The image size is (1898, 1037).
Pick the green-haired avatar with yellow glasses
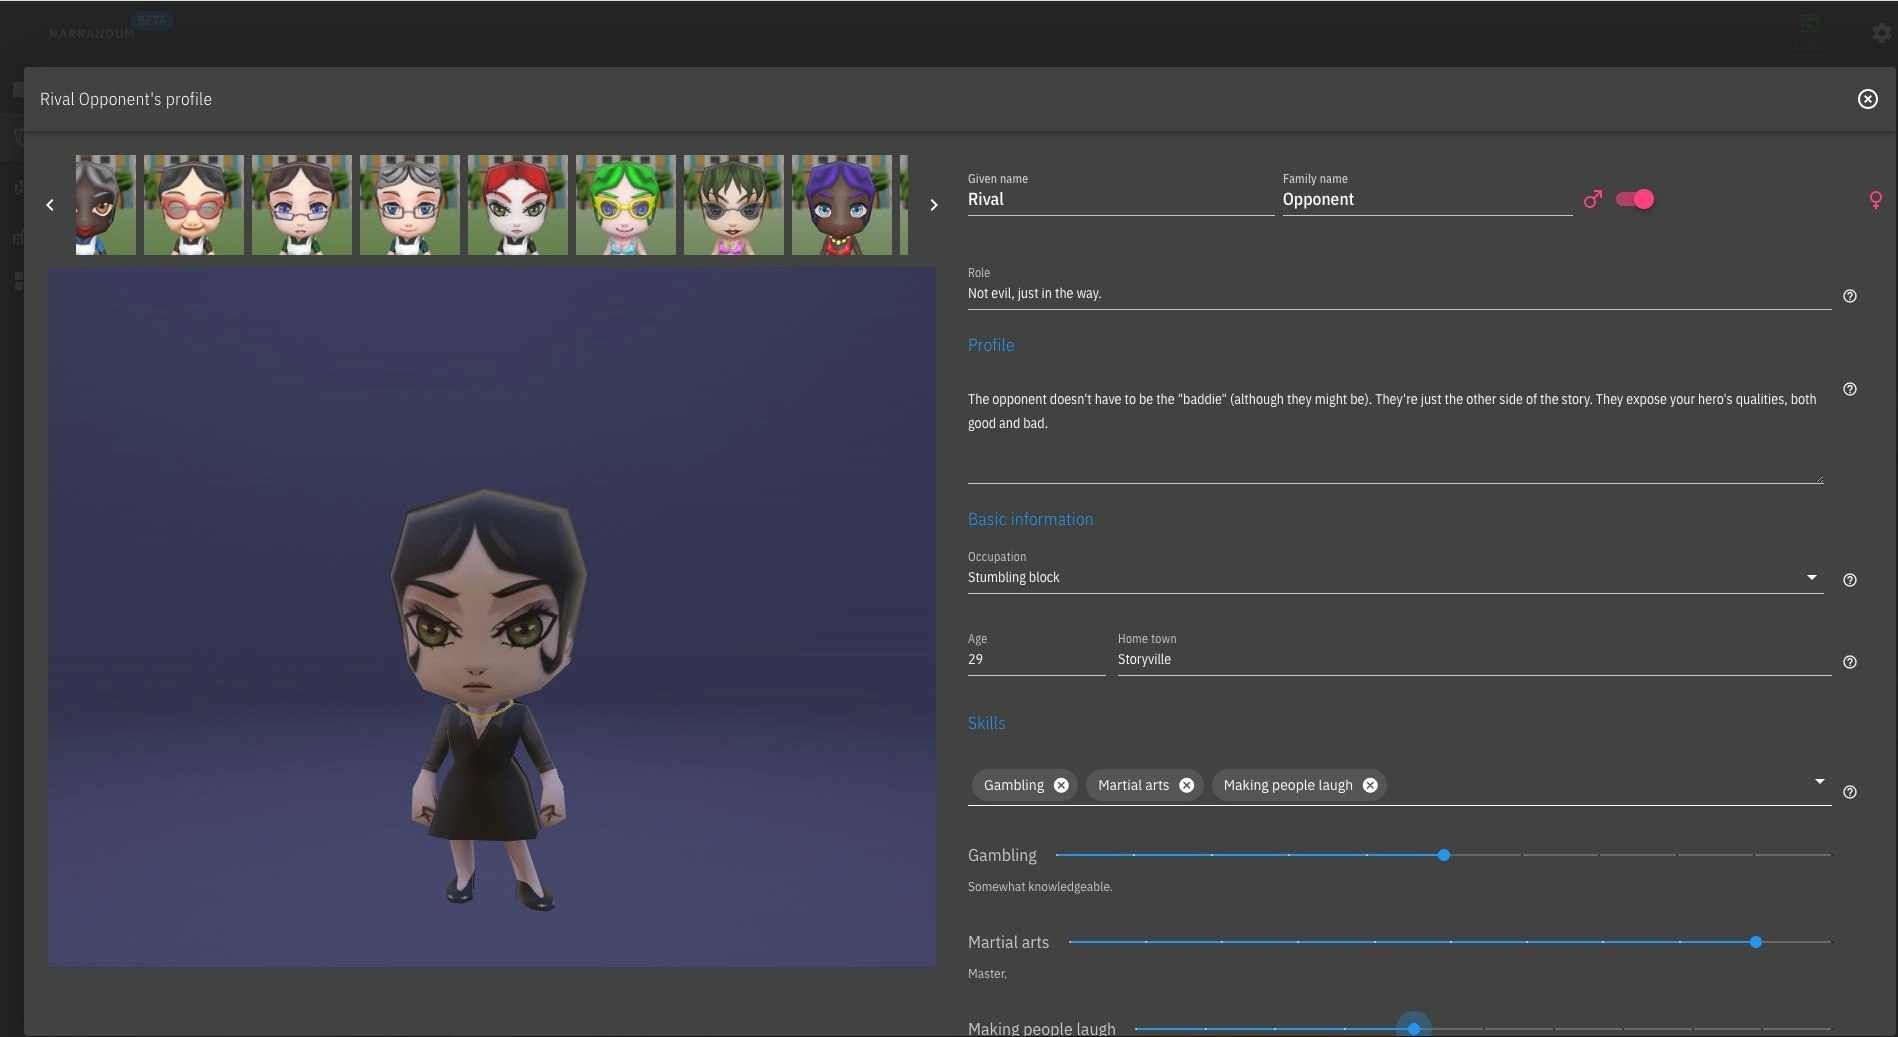pyautogui.click(x=626, y=205)
